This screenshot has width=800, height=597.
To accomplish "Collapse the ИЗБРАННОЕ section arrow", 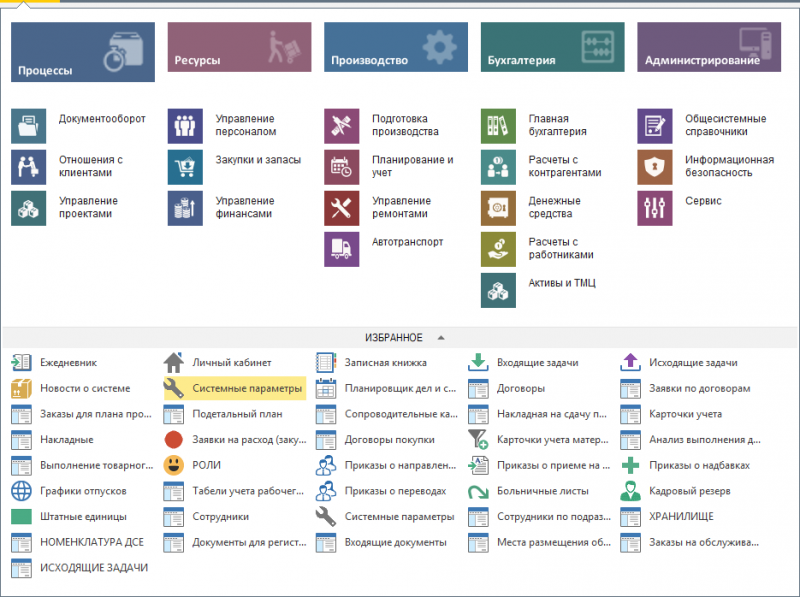I will [x=441, y=338].
